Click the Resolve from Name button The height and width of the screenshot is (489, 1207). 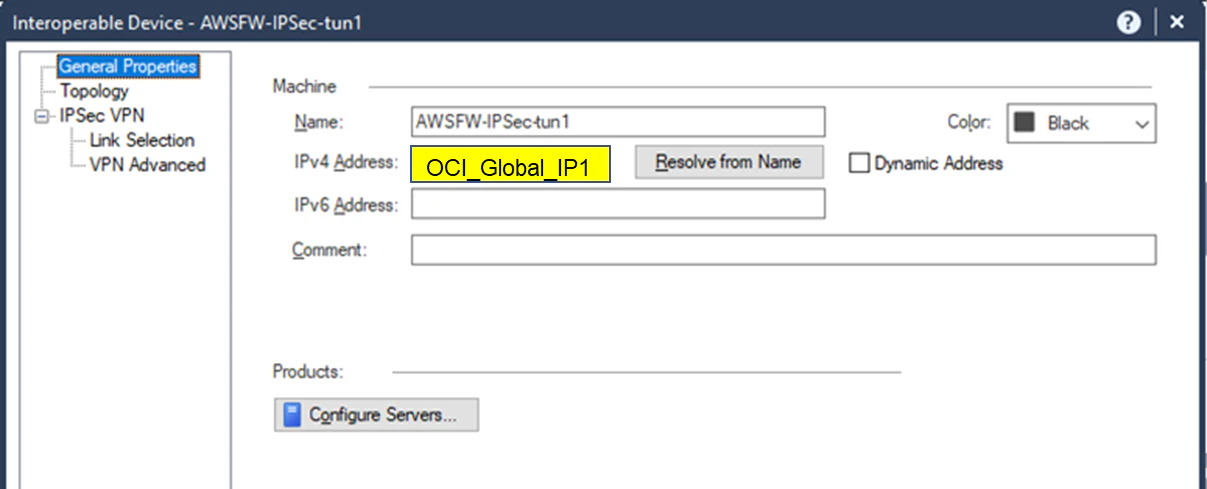729,162
